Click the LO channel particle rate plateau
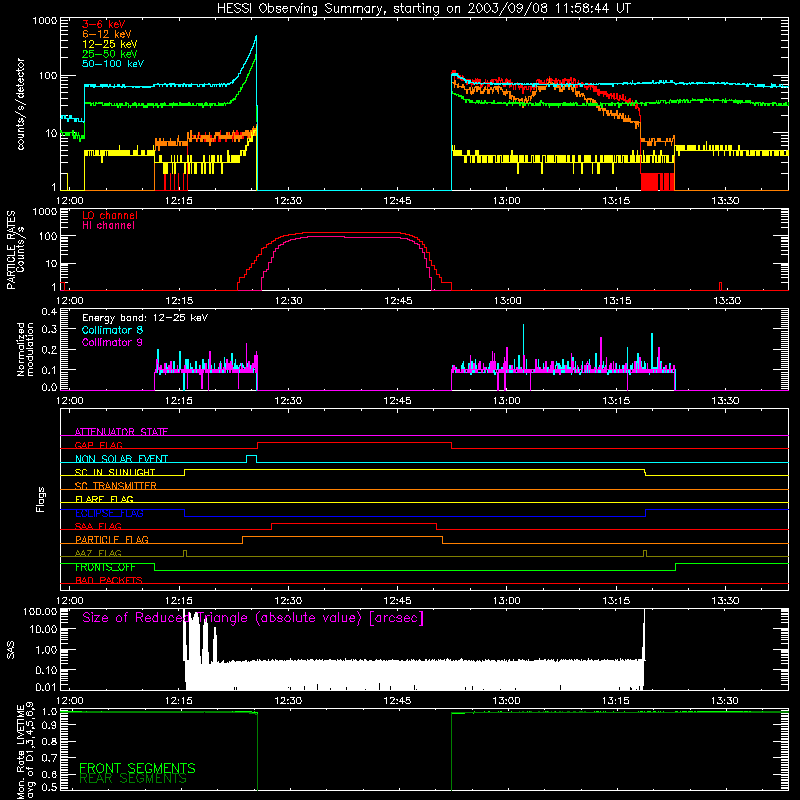The image size is (800, 800). (352, 233)
